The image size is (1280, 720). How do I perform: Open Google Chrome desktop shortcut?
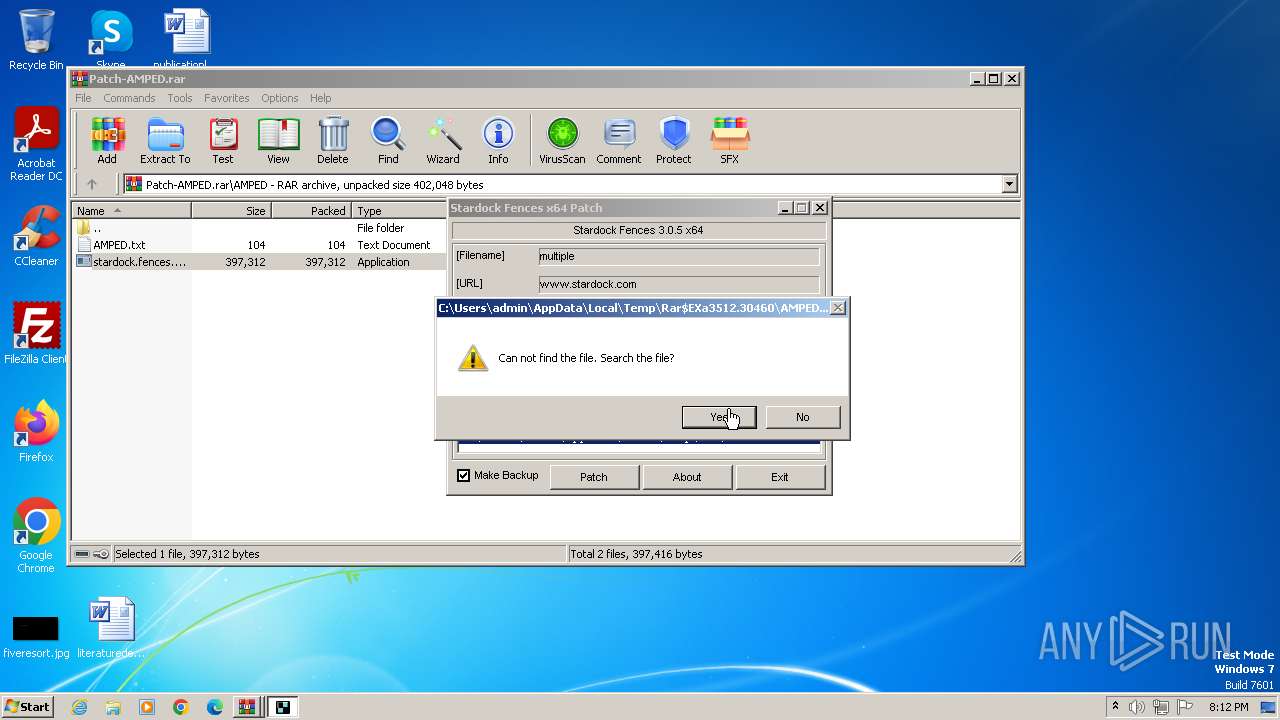36,536
